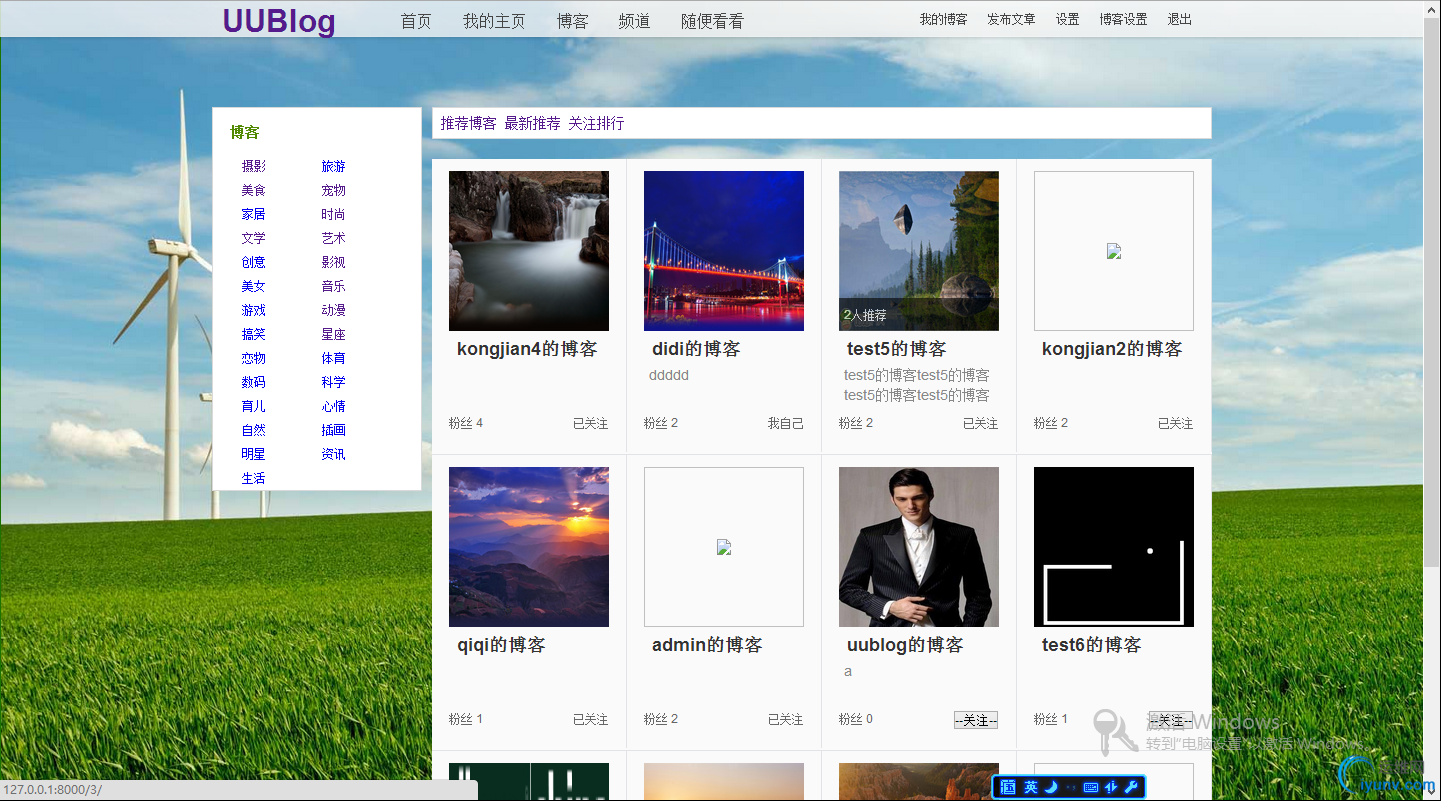The image size is (1441, 801).
Task: Select 摄影 category in sidebar
Action: pyautogui.click(x=253, y=166)
